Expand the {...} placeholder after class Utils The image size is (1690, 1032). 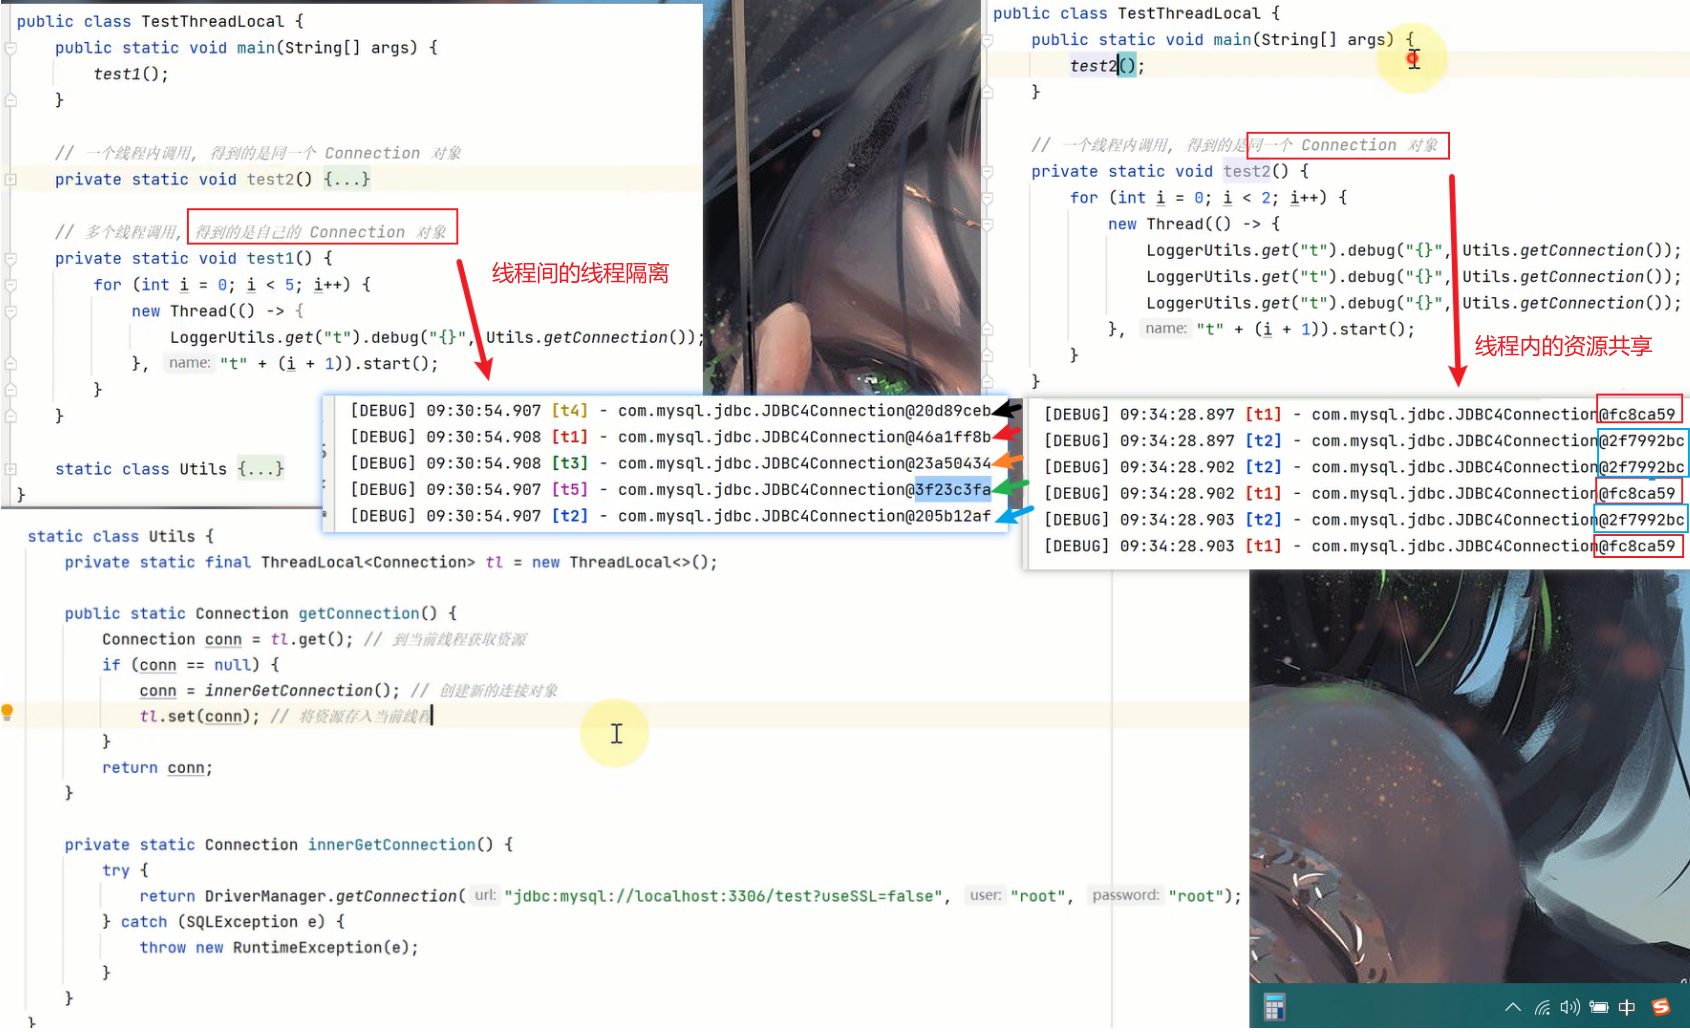coord(260,469)
